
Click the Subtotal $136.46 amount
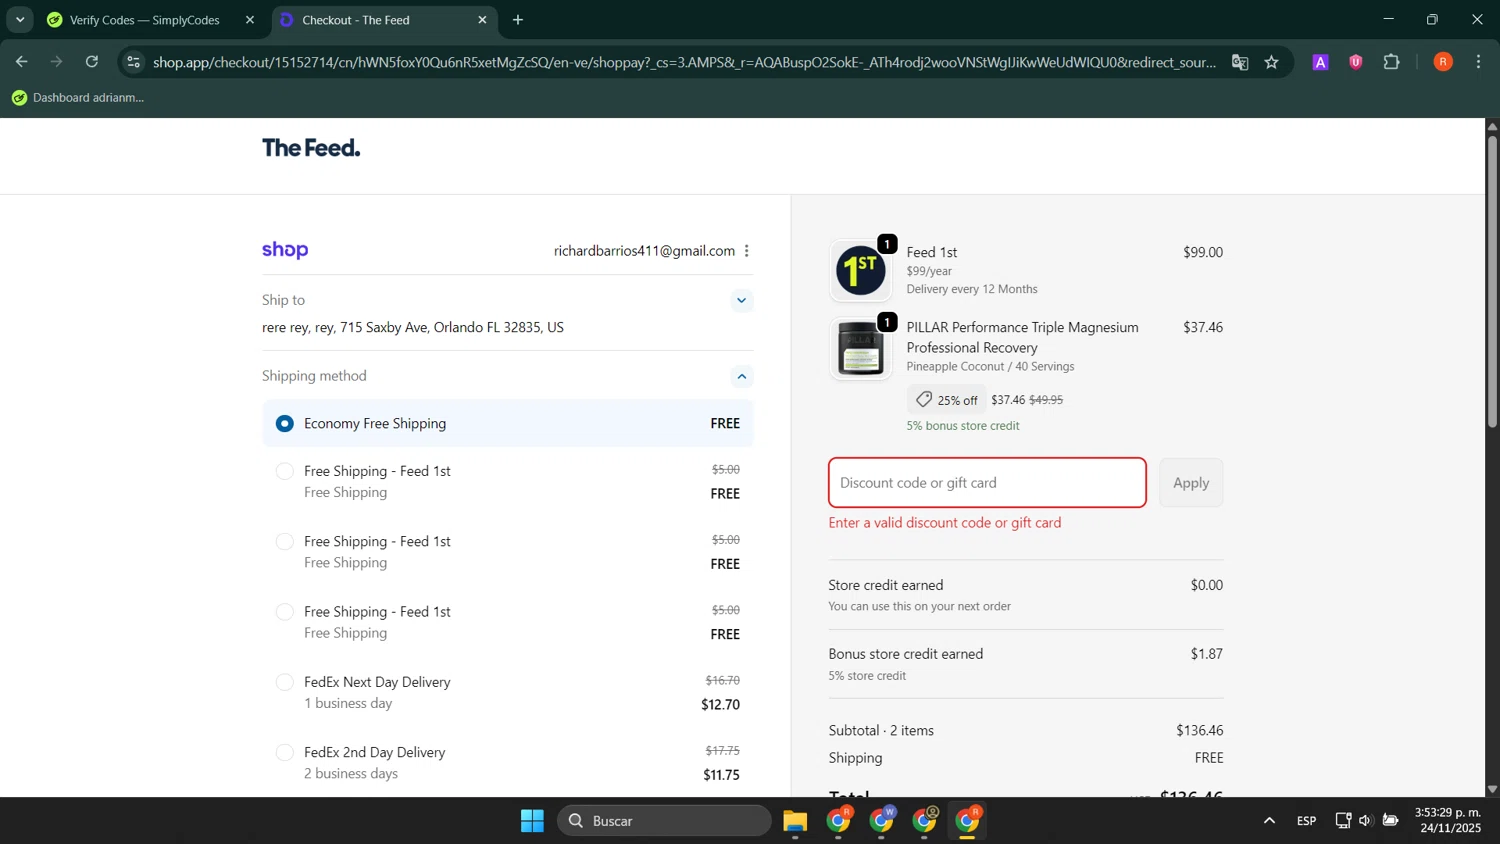[1199, 731]
